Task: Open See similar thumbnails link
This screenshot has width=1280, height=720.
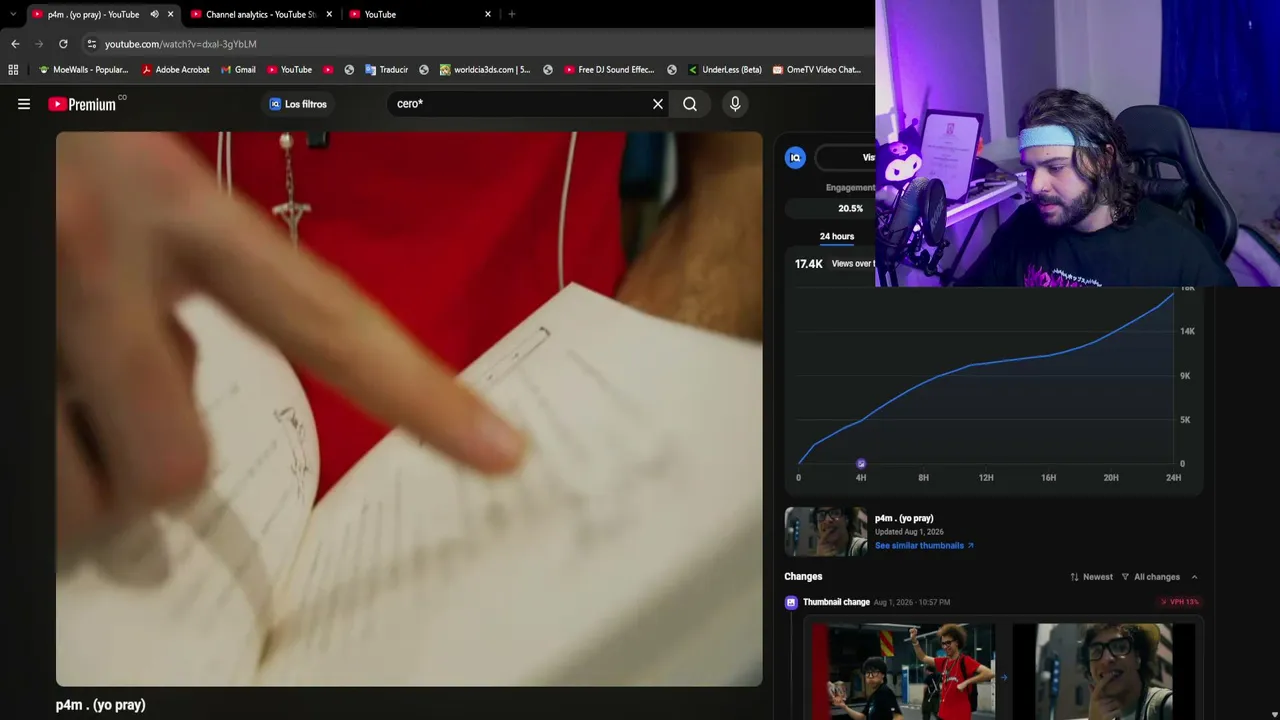Action: click(924, 546)
